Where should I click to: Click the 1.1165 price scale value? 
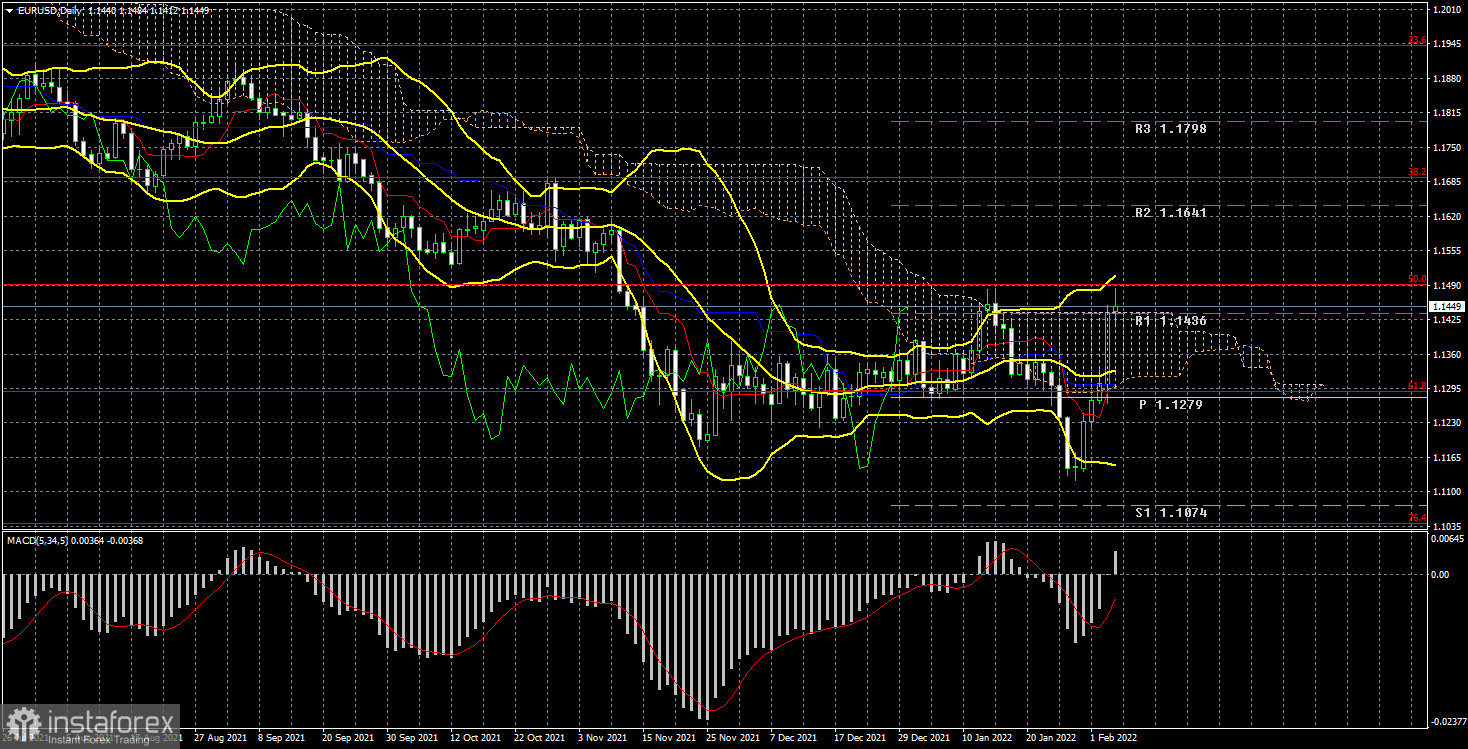[x=1447, y=457]
